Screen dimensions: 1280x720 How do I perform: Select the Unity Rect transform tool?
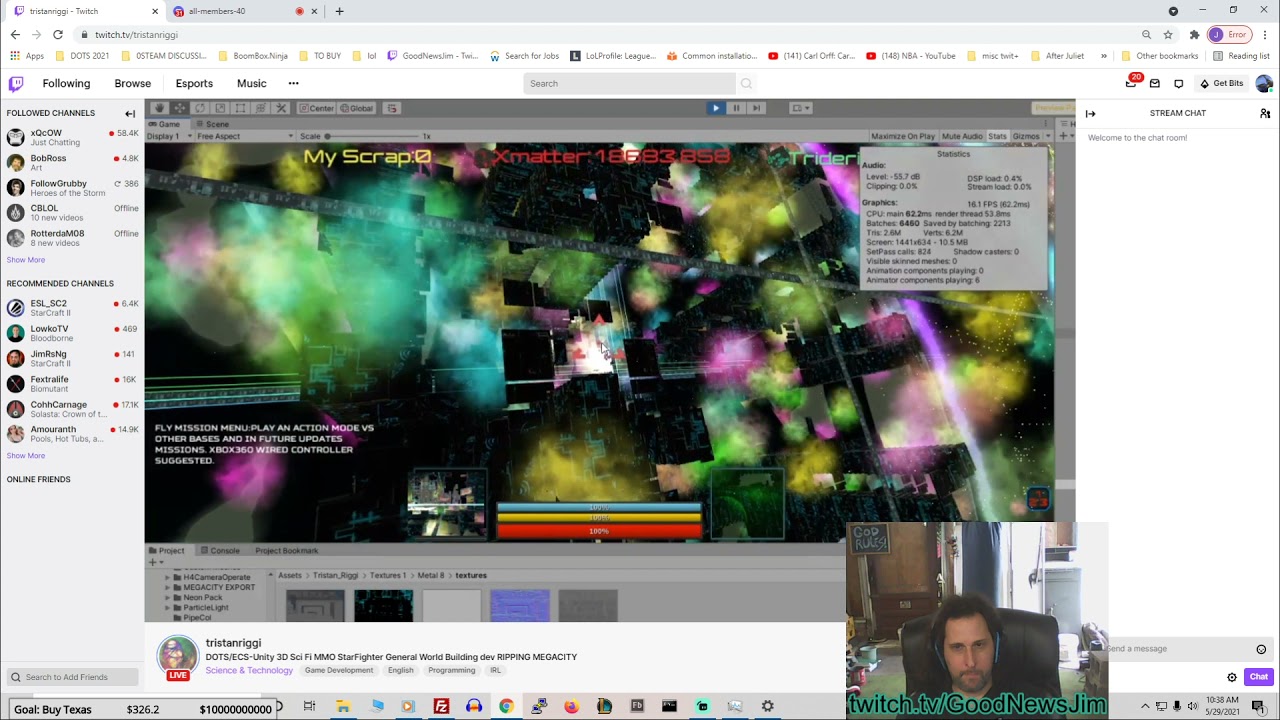(x=240, y=108)
